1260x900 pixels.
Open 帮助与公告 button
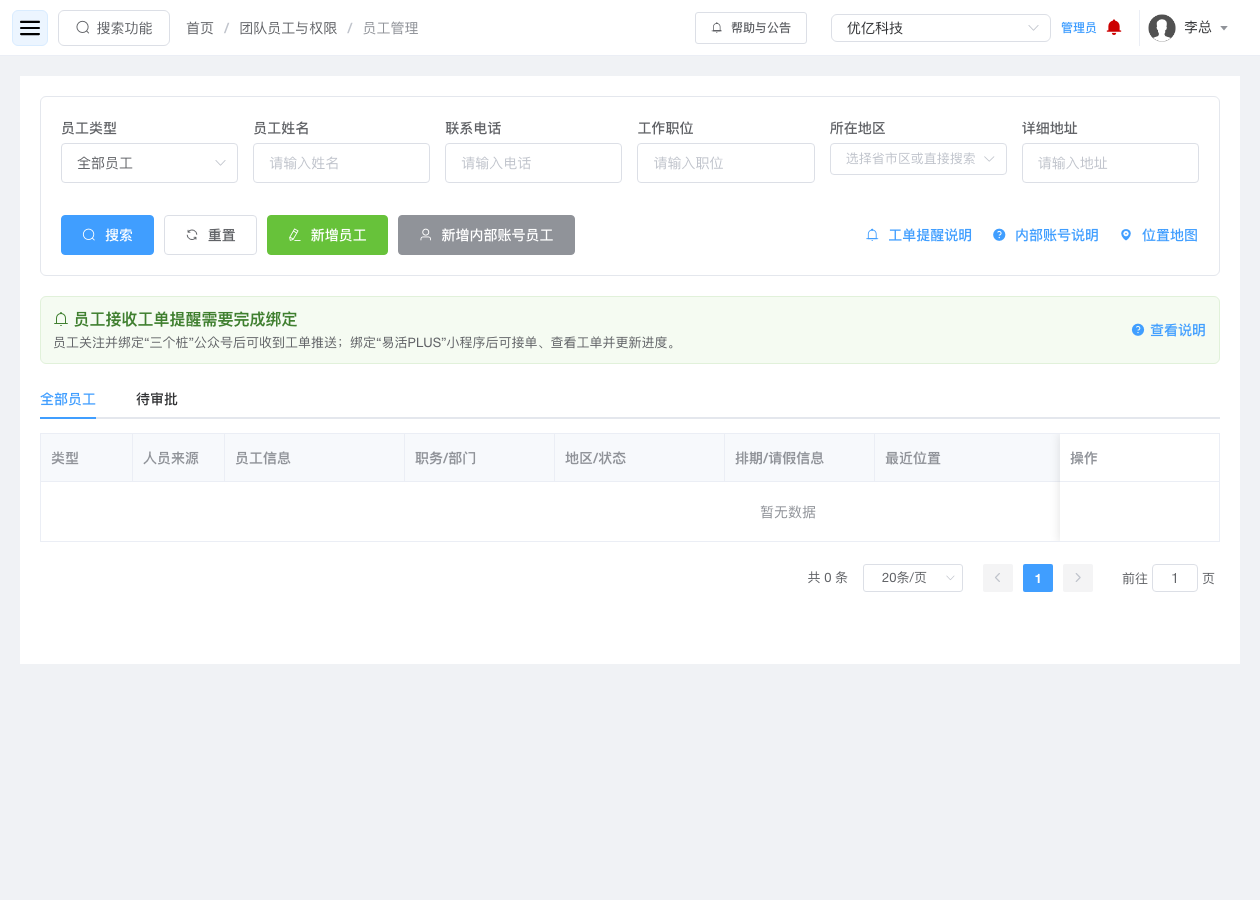coord(751,28)
